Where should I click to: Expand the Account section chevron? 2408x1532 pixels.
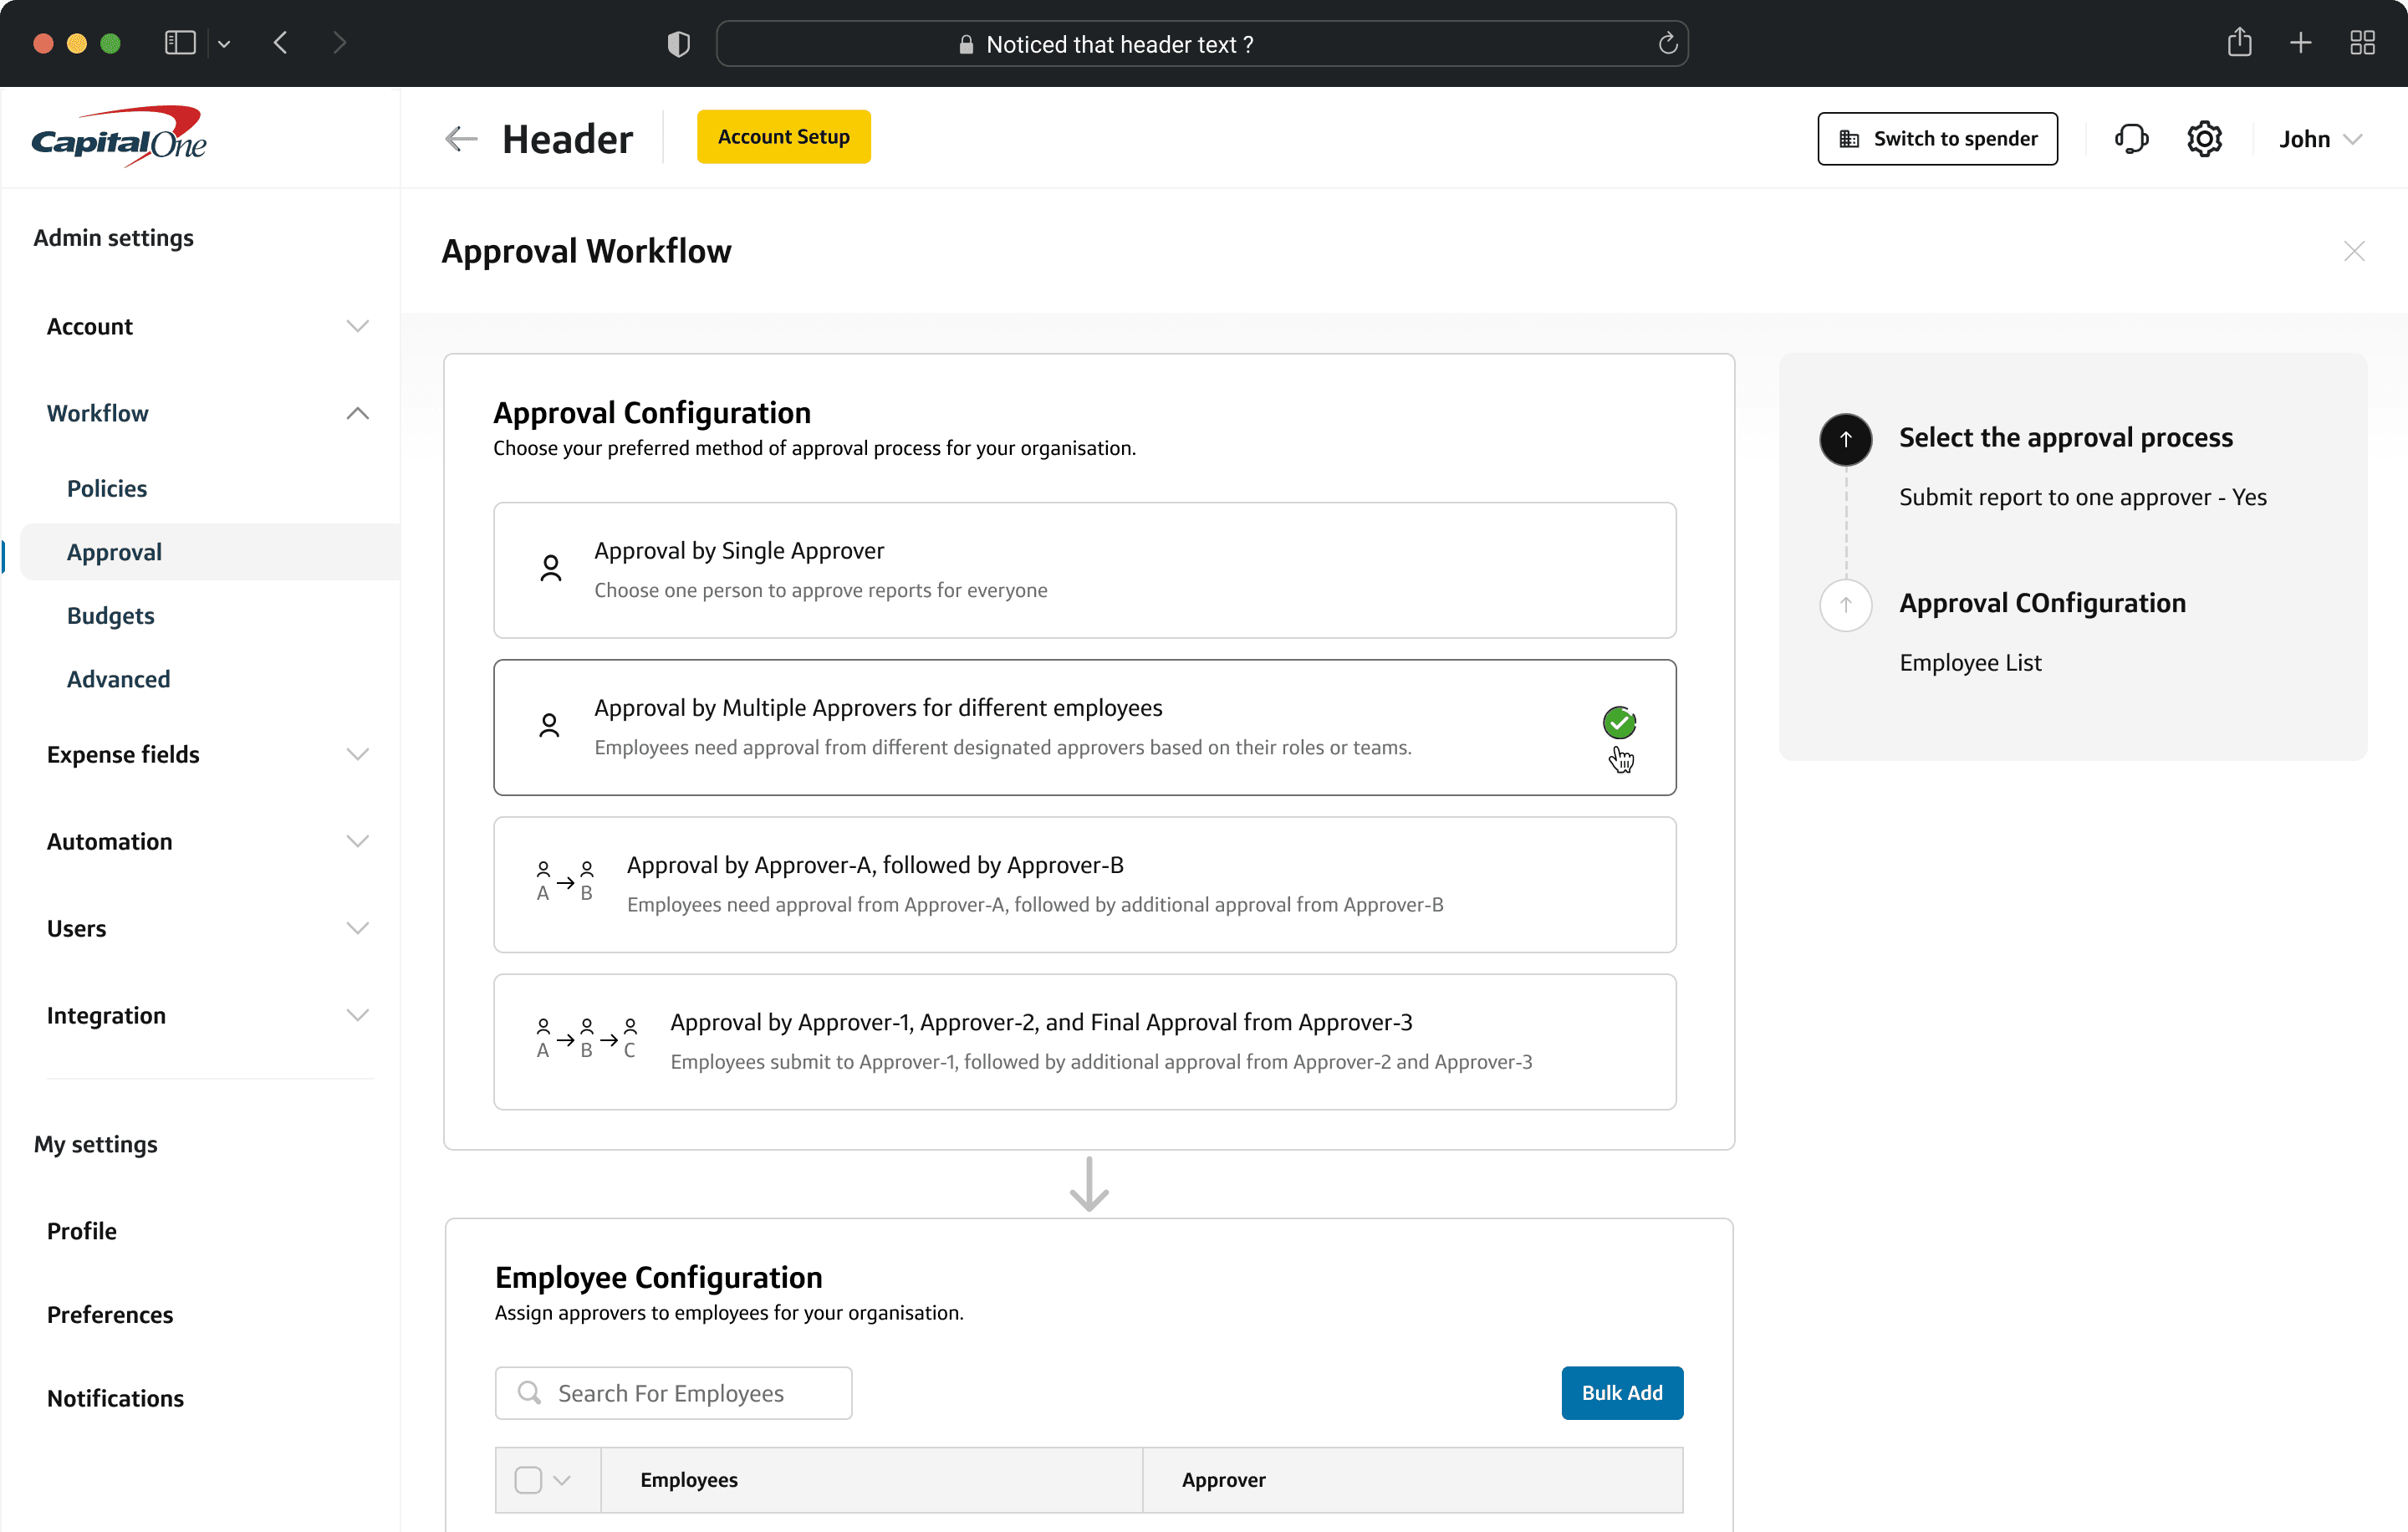click(x=357, y=327)
